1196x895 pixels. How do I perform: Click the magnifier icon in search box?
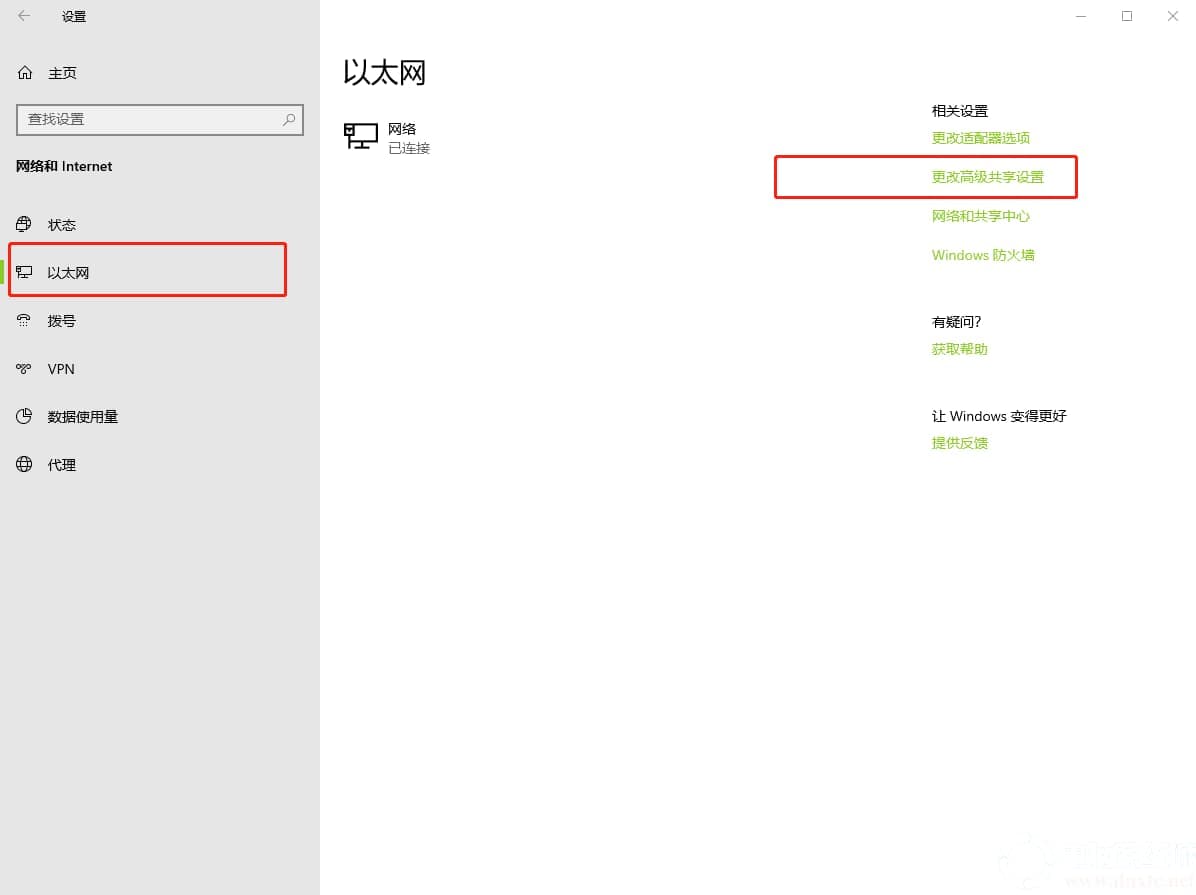coord(289,120)
